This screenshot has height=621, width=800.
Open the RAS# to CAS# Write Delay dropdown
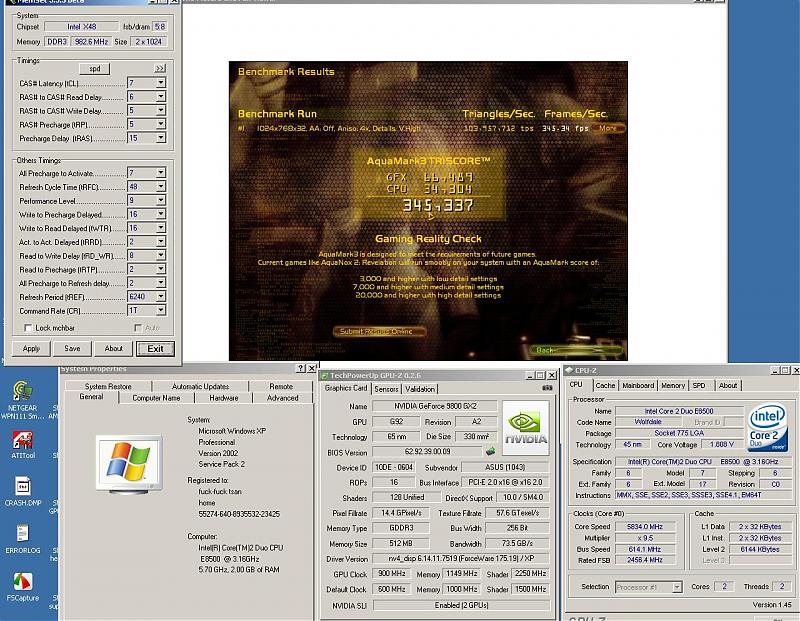[161, 111]
